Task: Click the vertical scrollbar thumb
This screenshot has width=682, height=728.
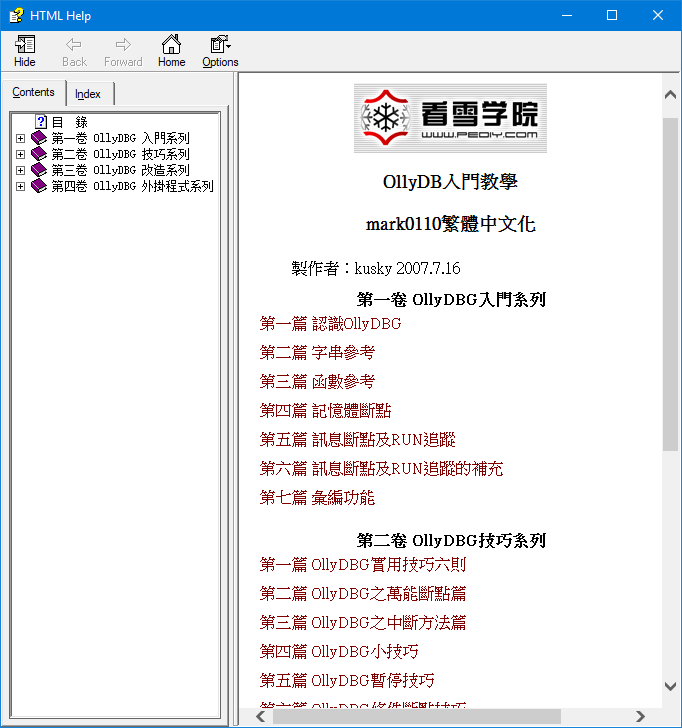Action: [x=670, y=284]
